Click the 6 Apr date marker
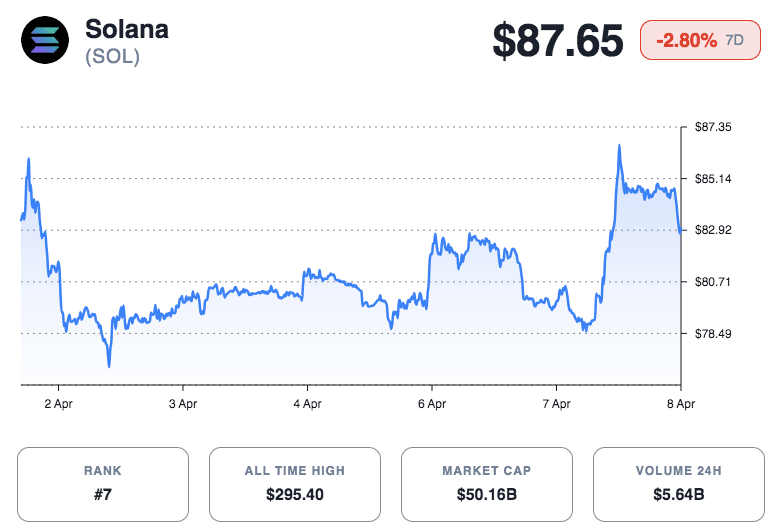Viewport: 782px width, 526px height. (431, 404)
